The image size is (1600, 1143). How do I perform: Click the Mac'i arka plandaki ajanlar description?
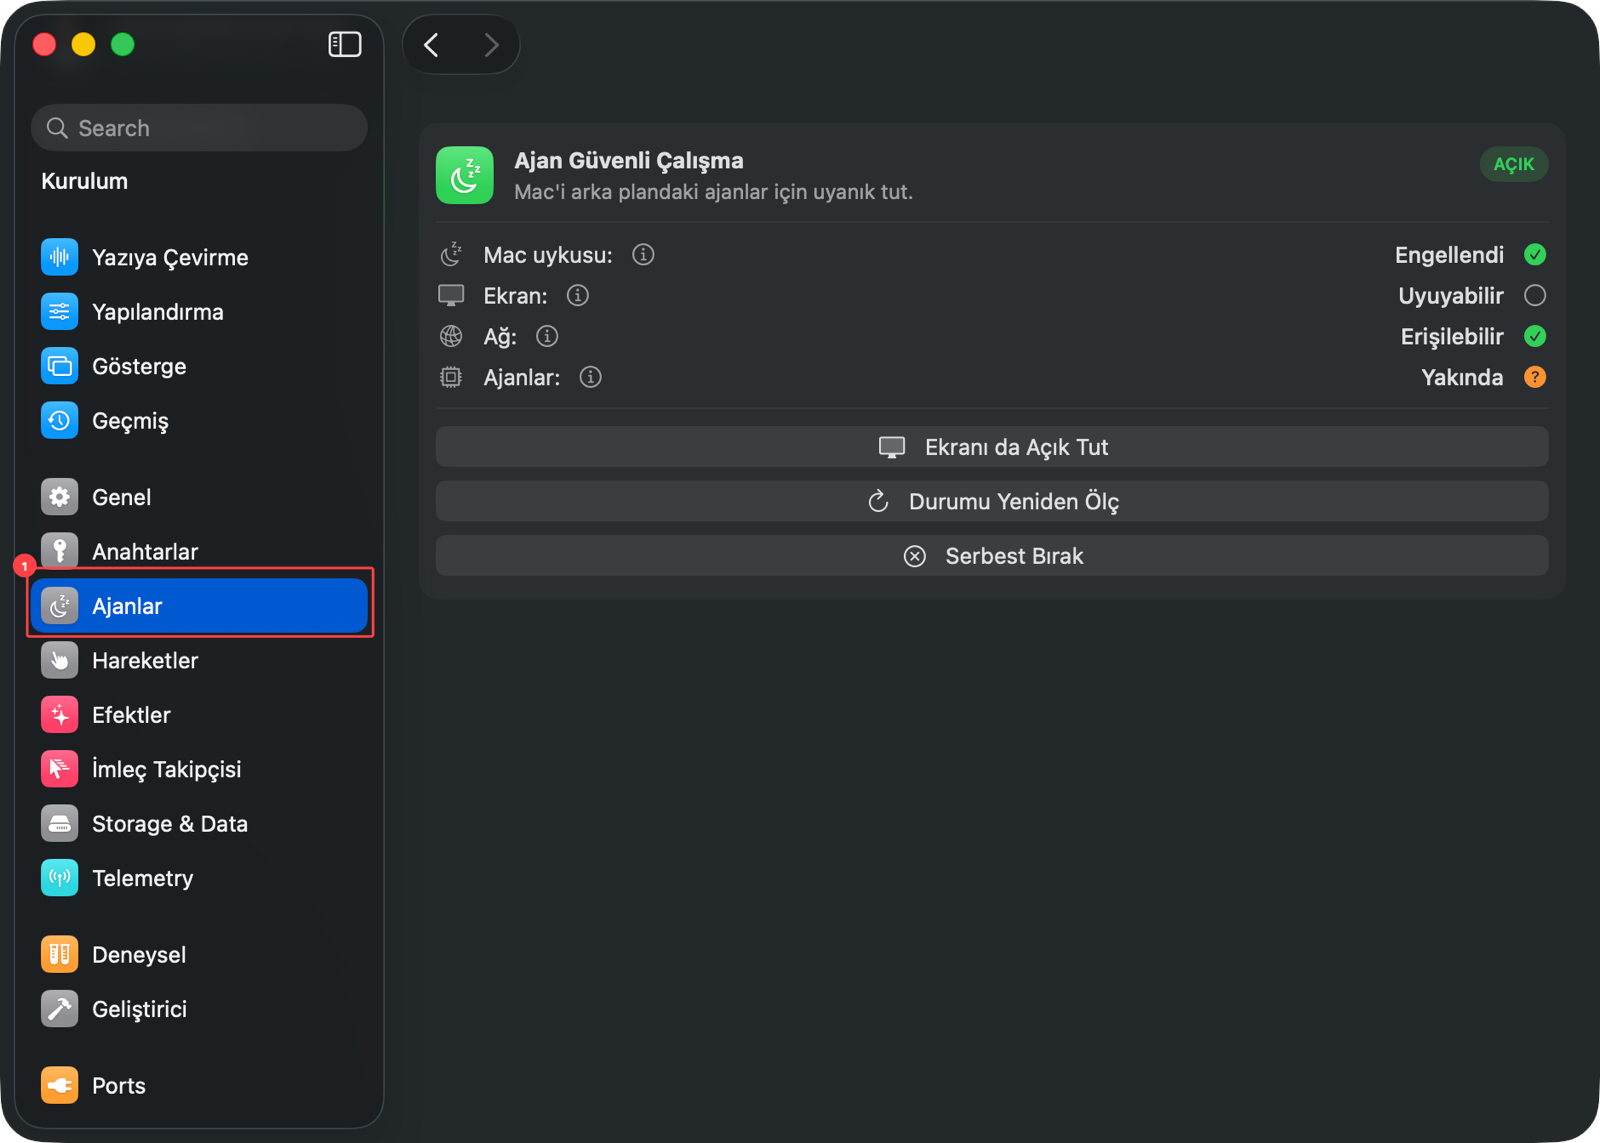tap(713, 192)
